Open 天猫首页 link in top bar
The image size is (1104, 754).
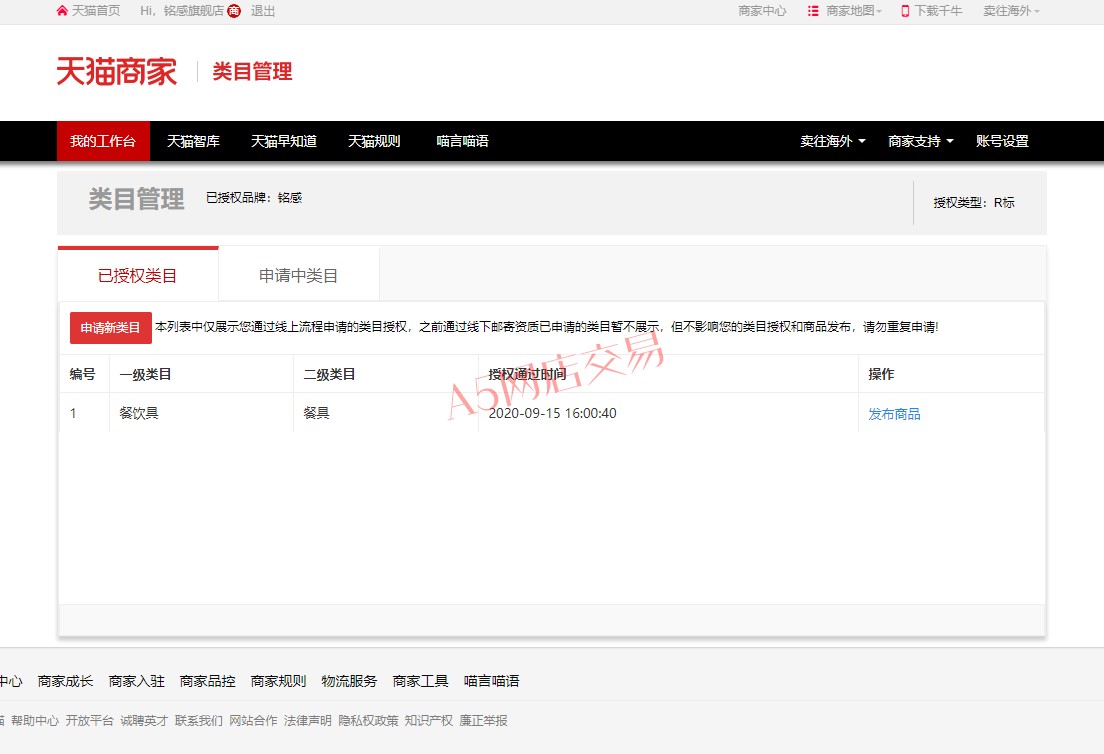pos(96,11)
